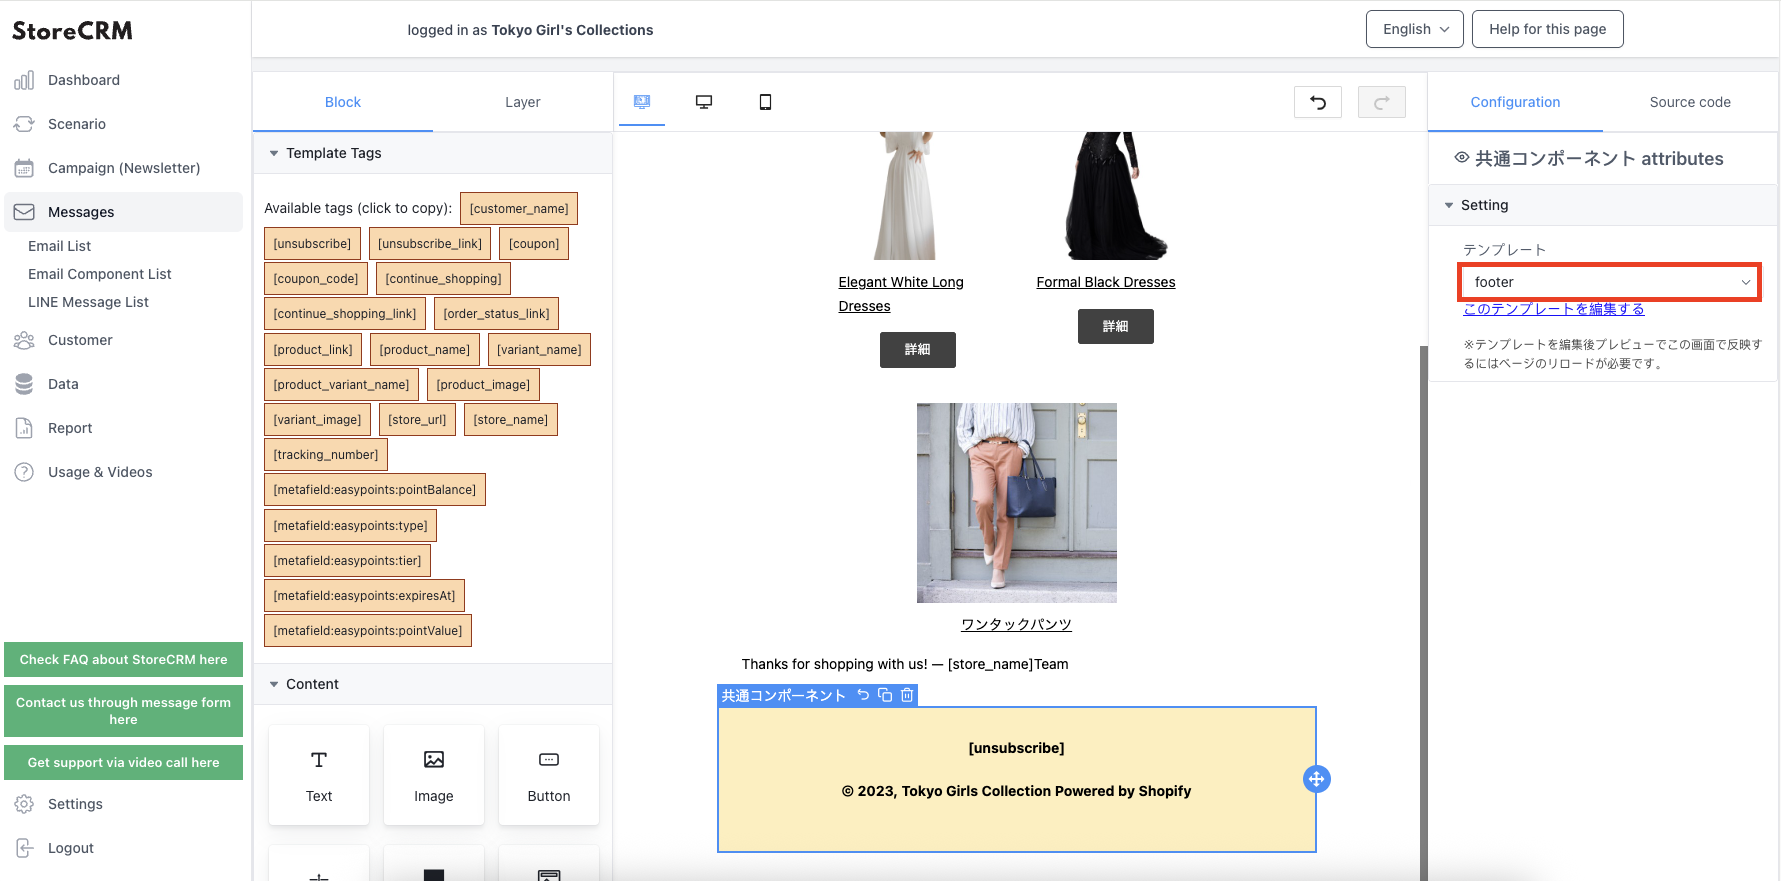Image resolution: width=1781 pixels, height=881 pixels.
Task: Copy the [coupon_code] tag
Action: click(x=316, y=279)
